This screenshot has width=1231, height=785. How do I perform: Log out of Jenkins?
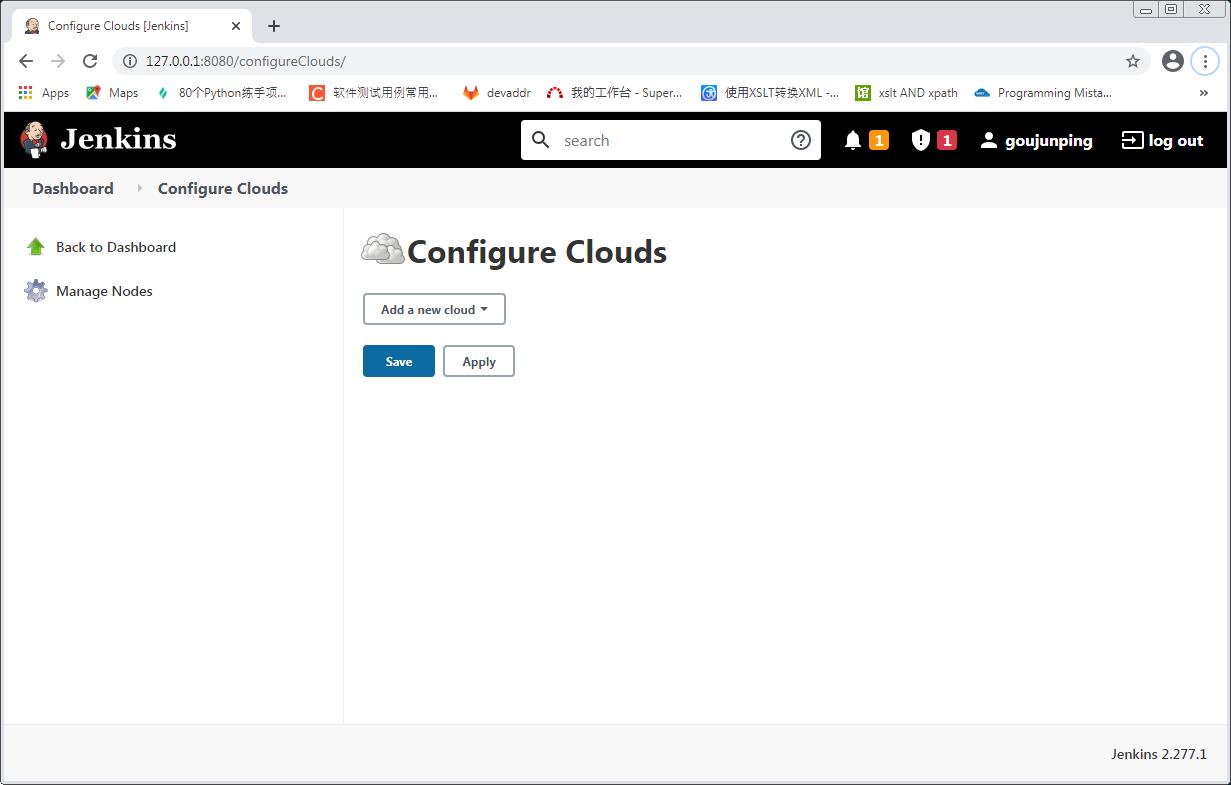click(x=1162, y=141)
